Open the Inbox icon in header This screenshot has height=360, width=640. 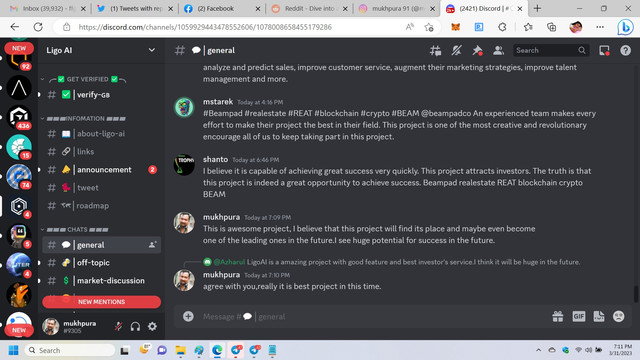(604, 51)
